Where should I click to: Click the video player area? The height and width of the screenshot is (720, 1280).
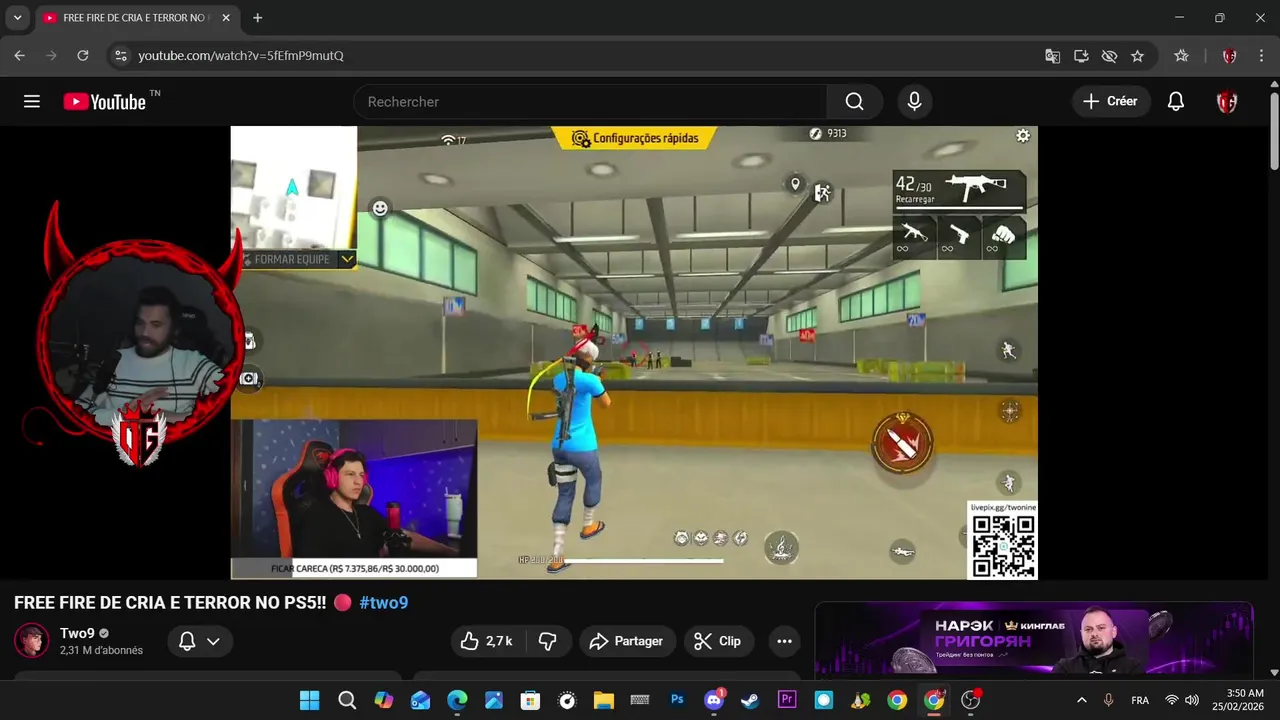(x=634, y=352)
